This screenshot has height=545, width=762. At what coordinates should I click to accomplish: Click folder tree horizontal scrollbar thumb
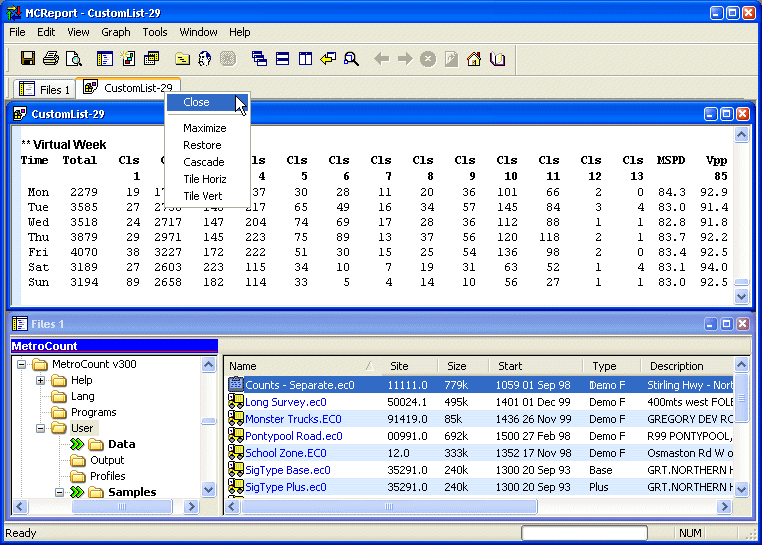(122, 507)
